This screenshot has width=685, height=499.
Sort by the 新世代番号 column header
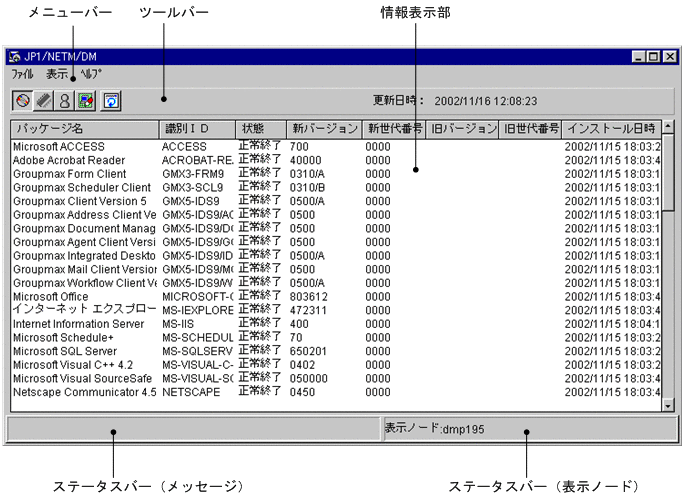[394, 129]
